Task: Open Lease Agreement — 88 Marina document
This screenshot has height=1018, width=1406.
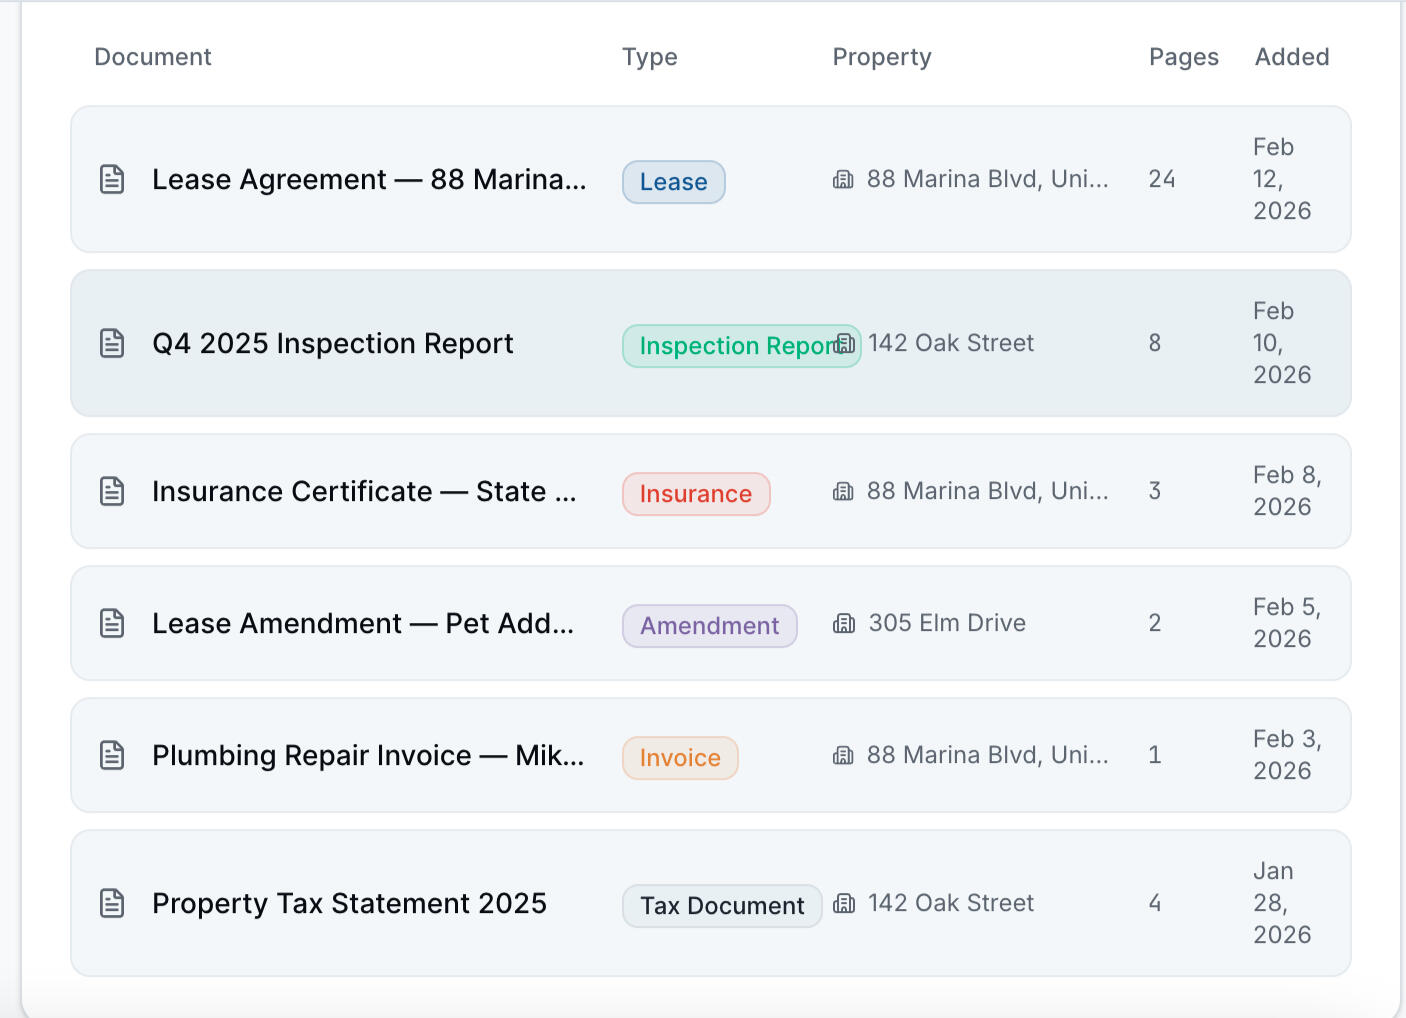Action: point(368,180)
